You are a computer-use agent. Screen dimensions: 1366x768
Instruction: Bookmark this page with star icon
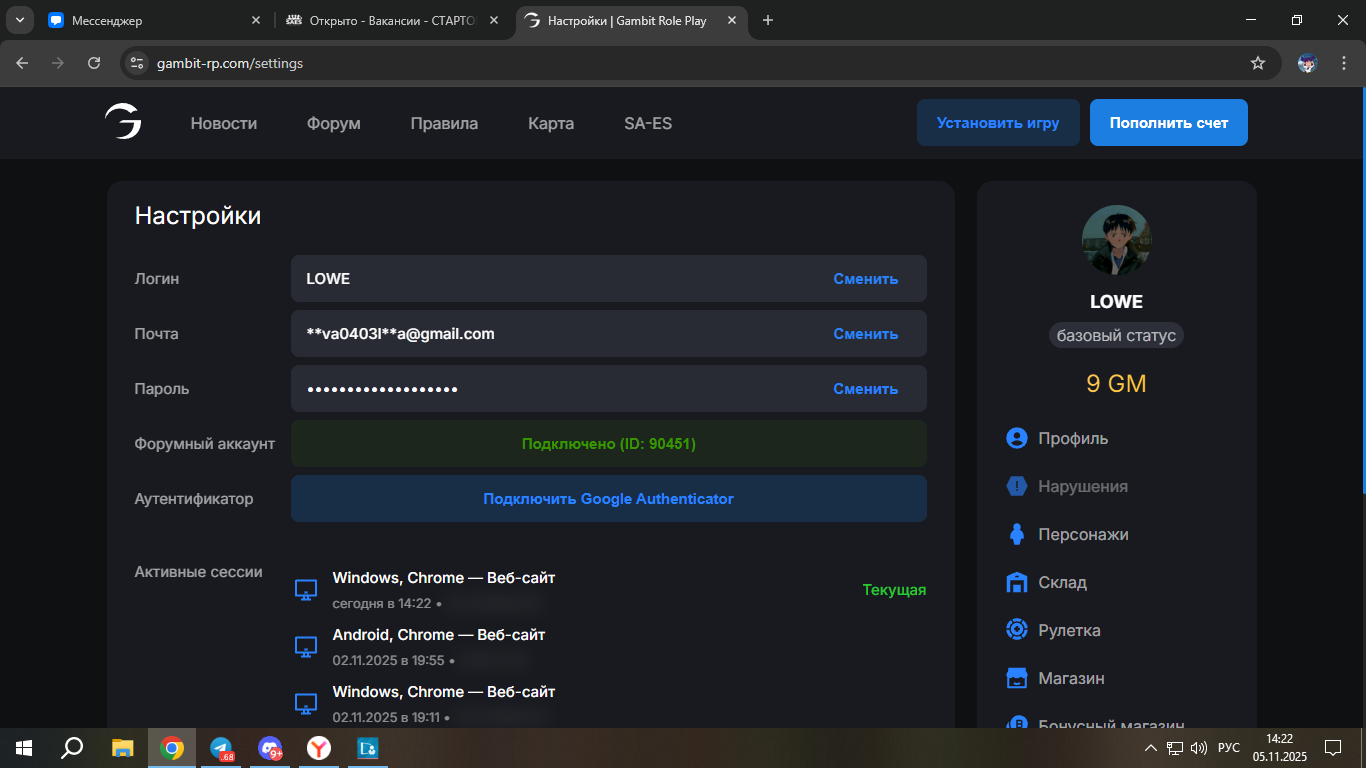click(1257, 63)
